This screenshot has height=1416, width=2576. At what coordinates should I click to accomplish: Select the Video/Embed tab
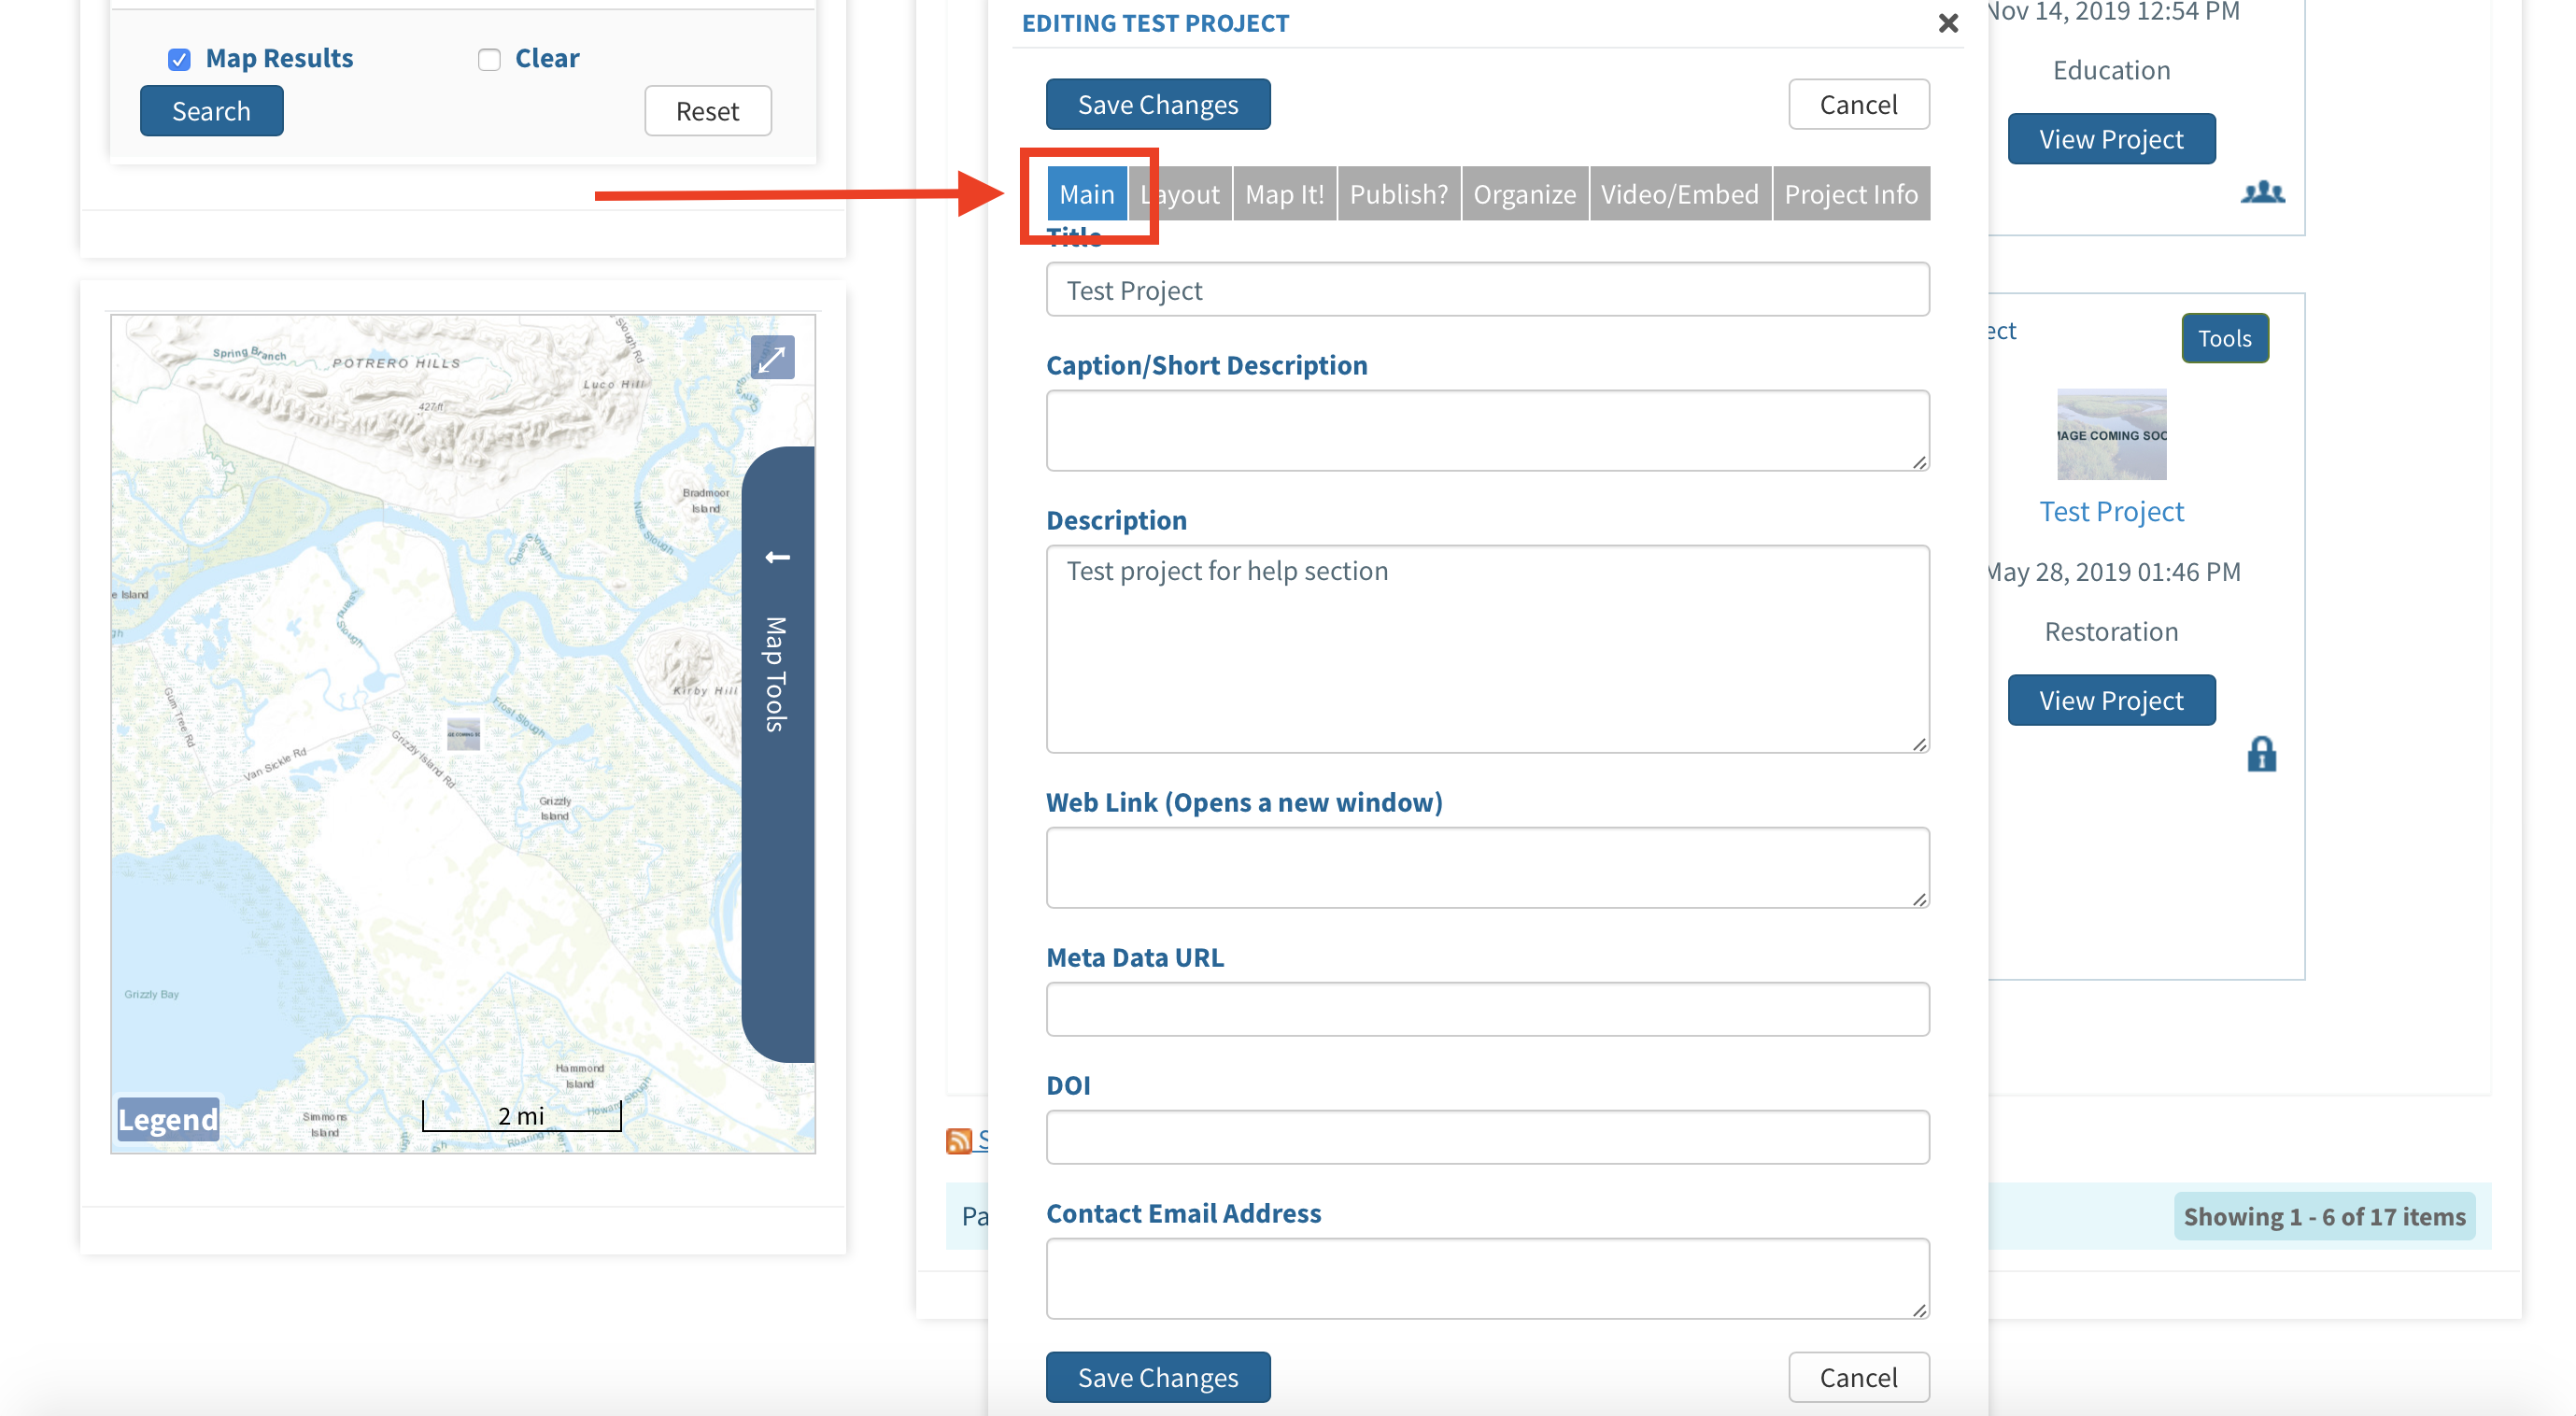pyautogui.click(x=1679, y=194)
